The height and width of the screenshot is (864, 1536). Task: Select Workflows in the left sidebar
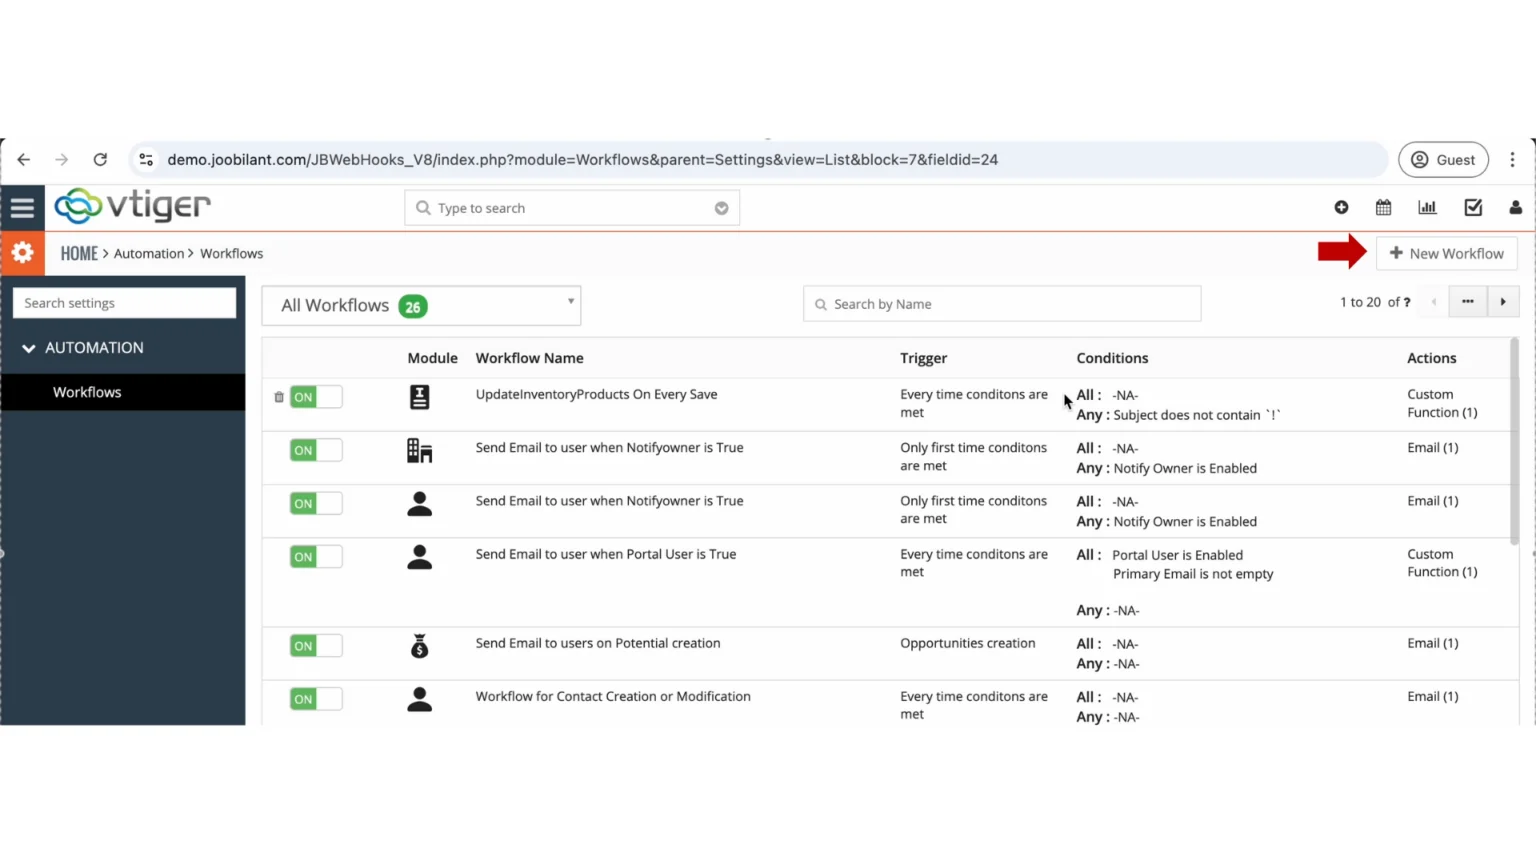tap(87, 392)
